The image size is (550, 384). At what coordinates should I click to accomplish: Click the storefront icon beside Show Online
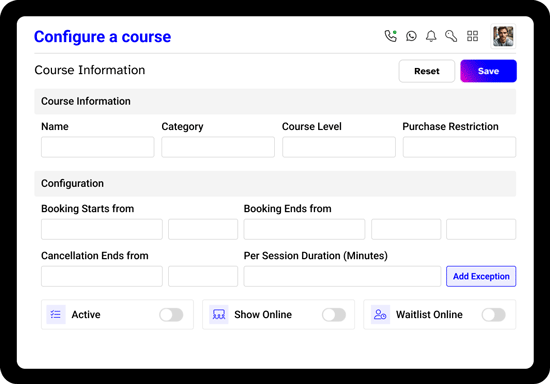click(219, 314)
